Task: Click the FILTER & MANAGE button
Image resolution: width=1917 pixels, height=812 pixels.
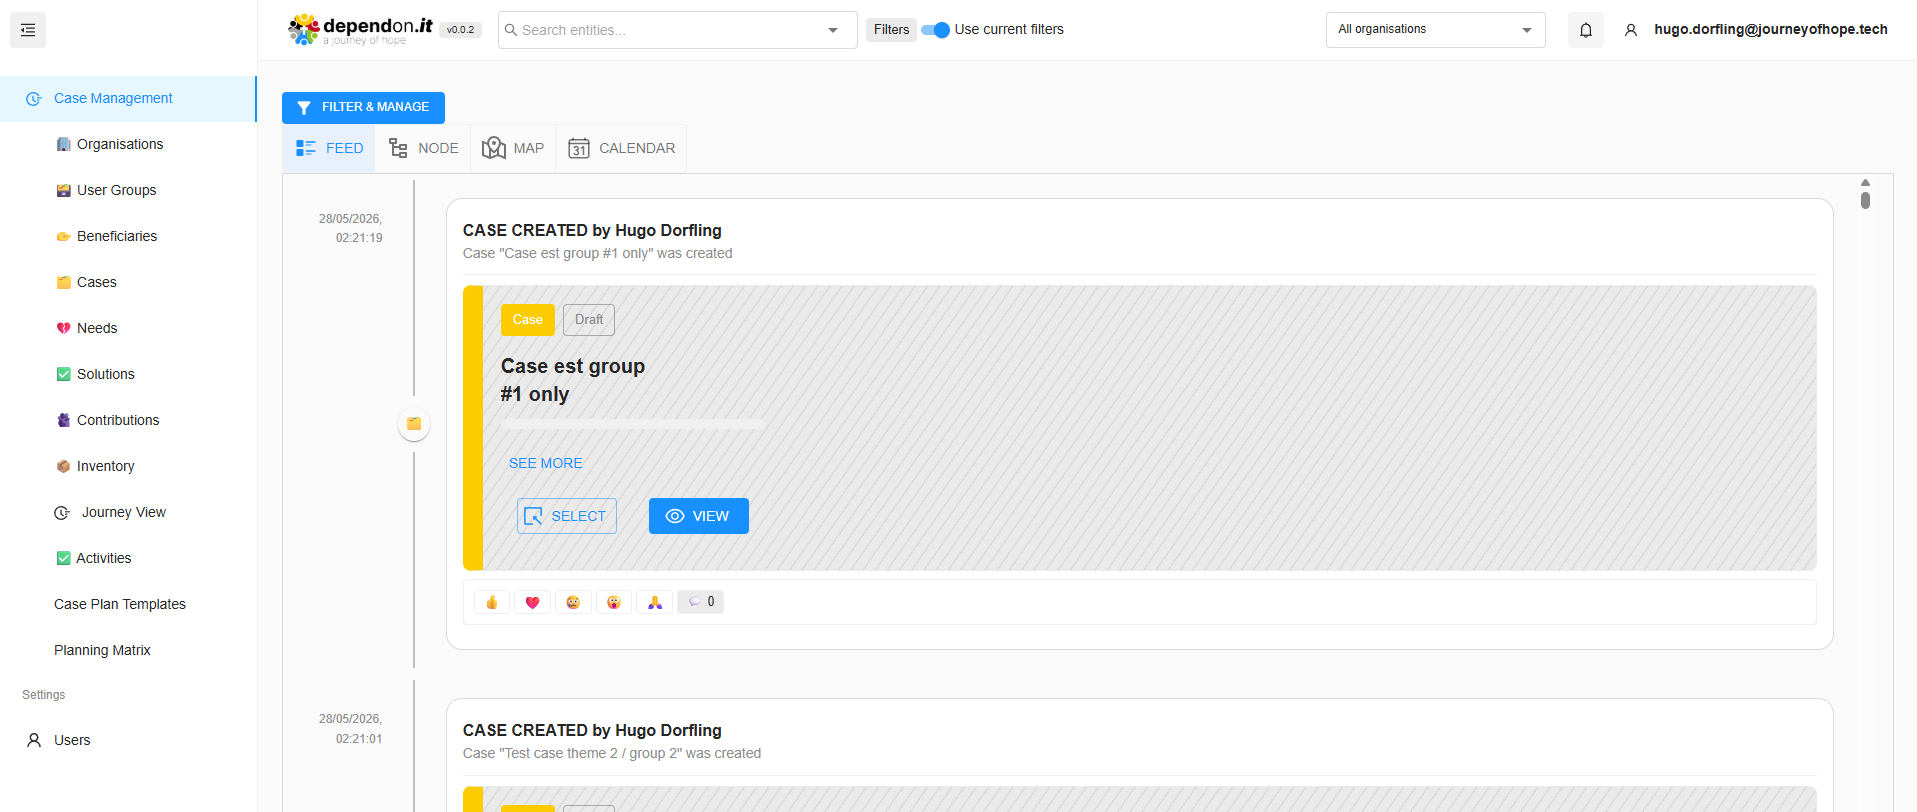Action: pyautogui.click(x=363, y=107)
